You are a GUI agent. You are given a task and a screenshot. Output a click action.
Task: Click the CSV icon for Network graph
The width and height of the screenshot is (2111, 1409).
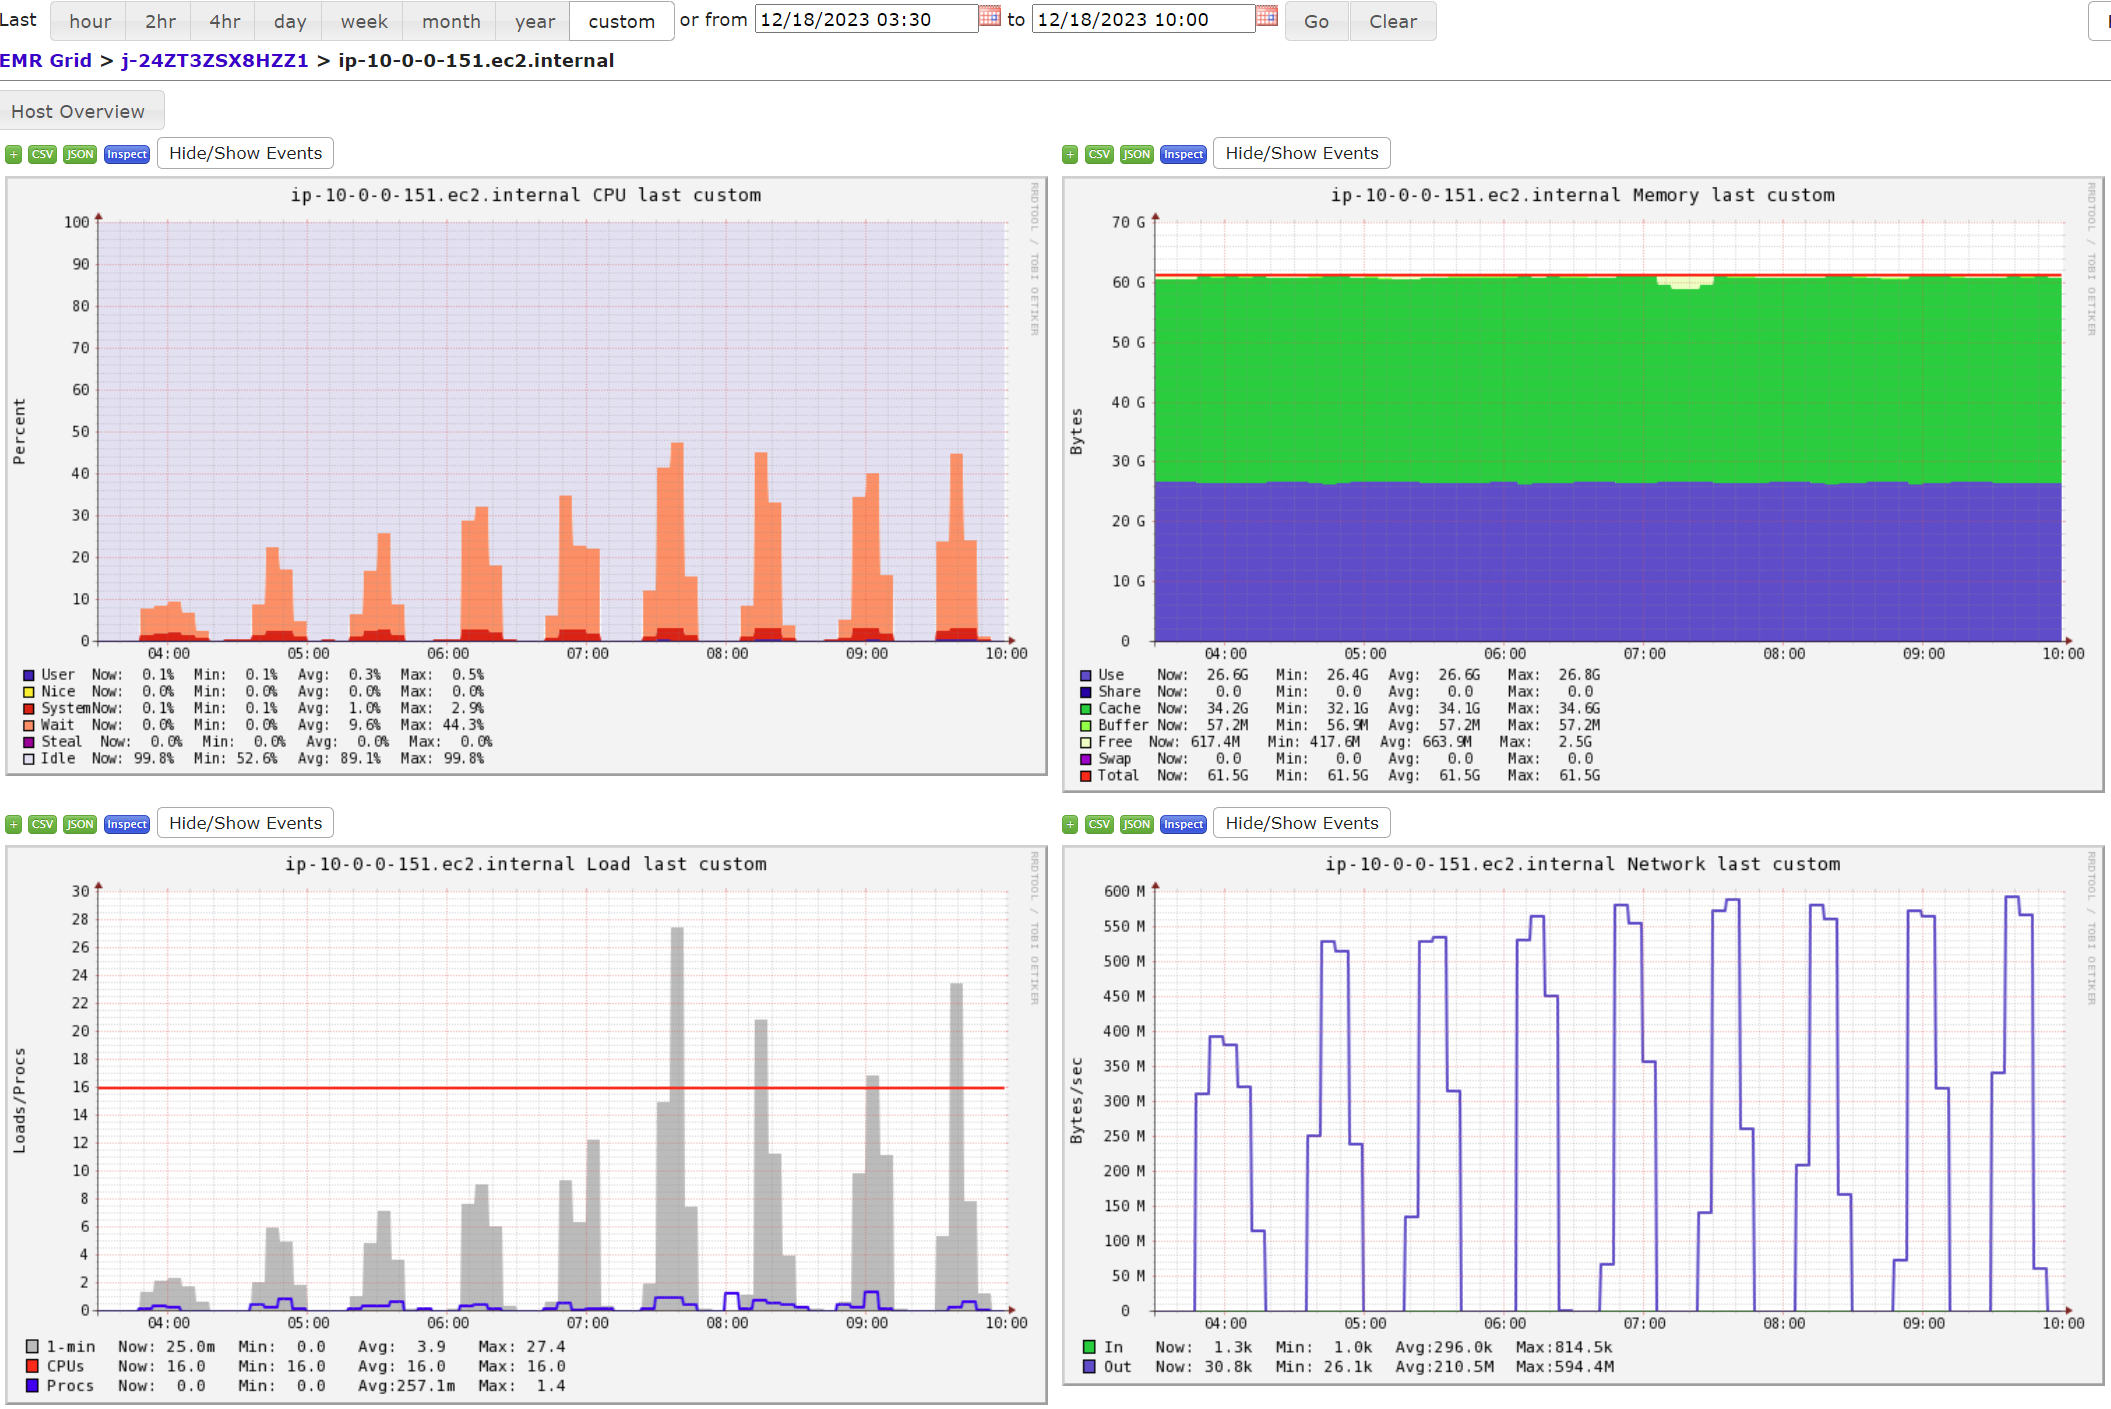pos(1096,822)
